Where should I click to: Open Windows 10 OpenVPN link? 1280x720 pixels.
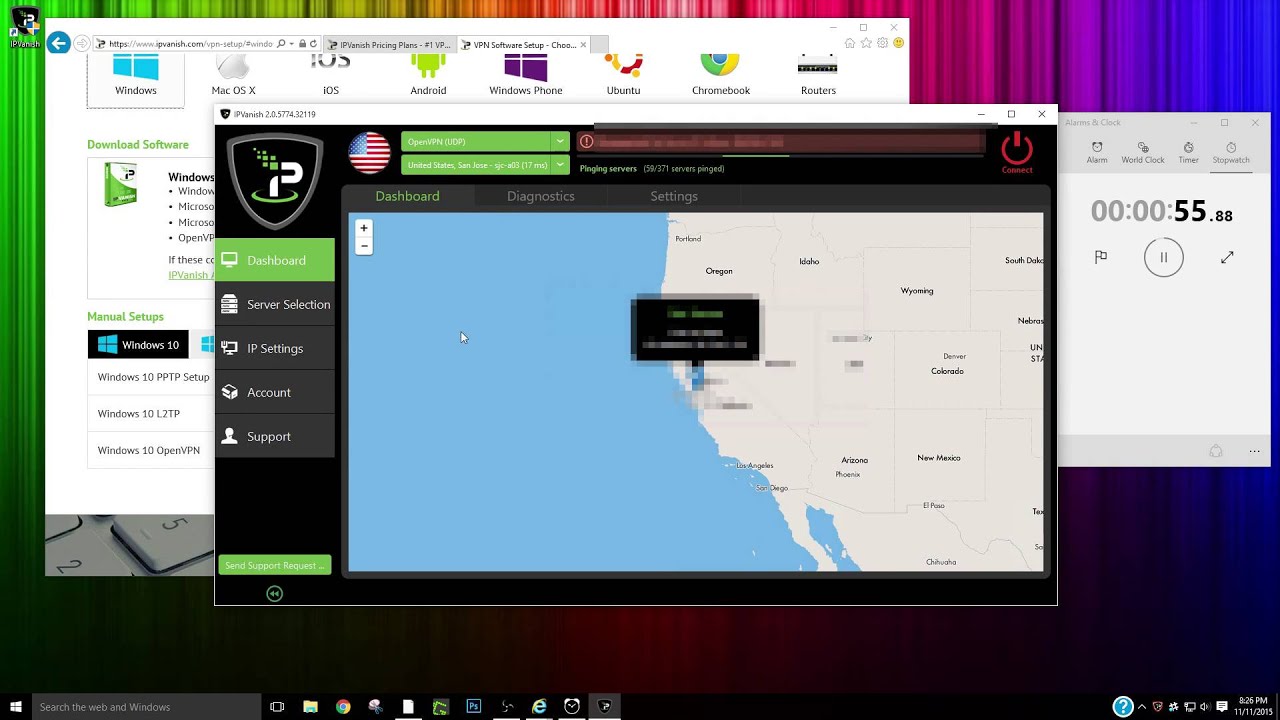(148, 450)
